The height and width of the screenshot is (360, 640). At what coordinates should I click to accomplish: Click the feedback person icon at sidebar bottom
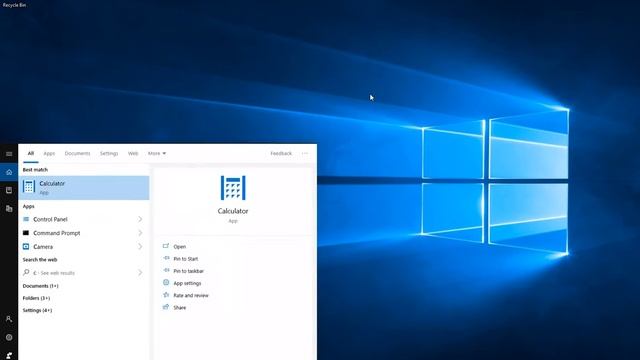(x=9, y=356)
